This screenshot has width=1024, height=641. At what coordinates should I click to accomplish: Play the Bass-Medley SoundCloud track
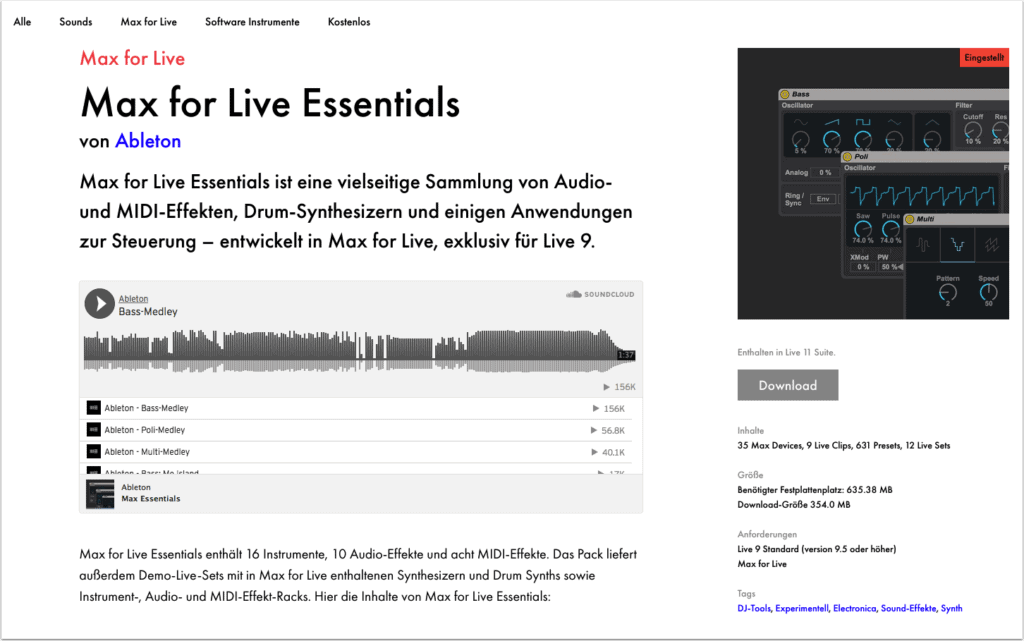pyautogui.click(x=99, y=303)
